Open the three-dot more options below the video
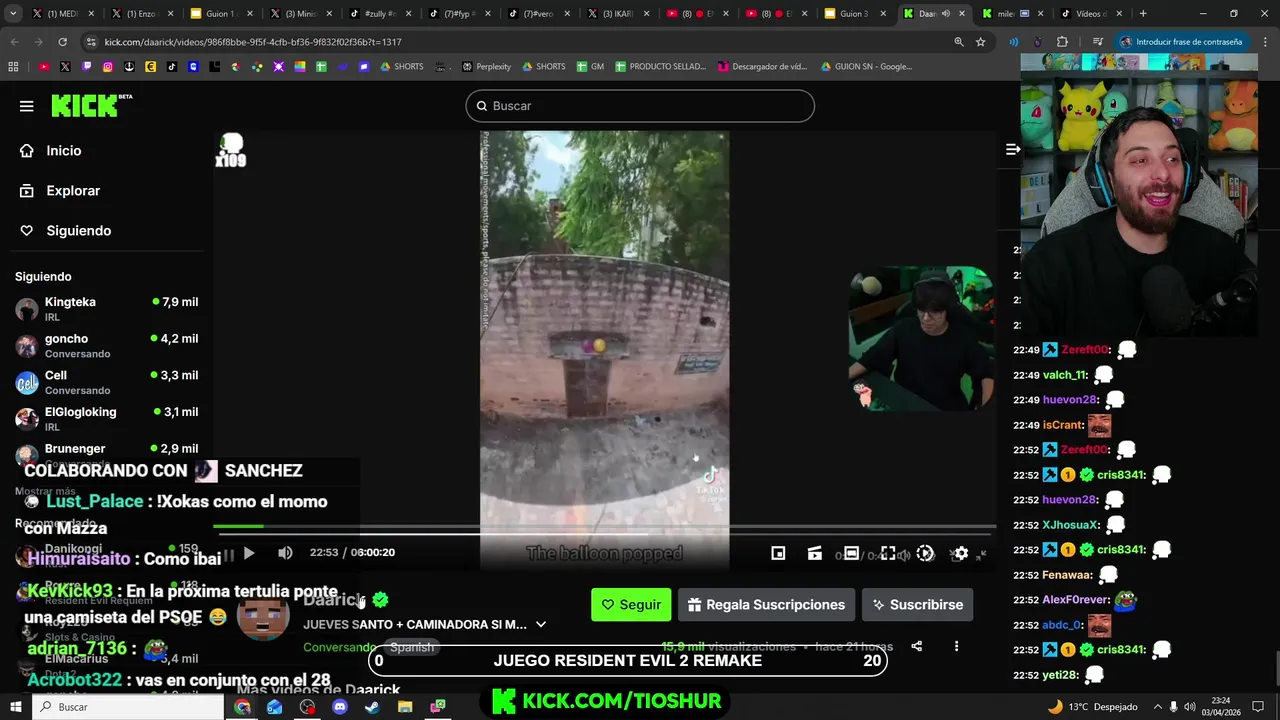 [x=956, y=646]
